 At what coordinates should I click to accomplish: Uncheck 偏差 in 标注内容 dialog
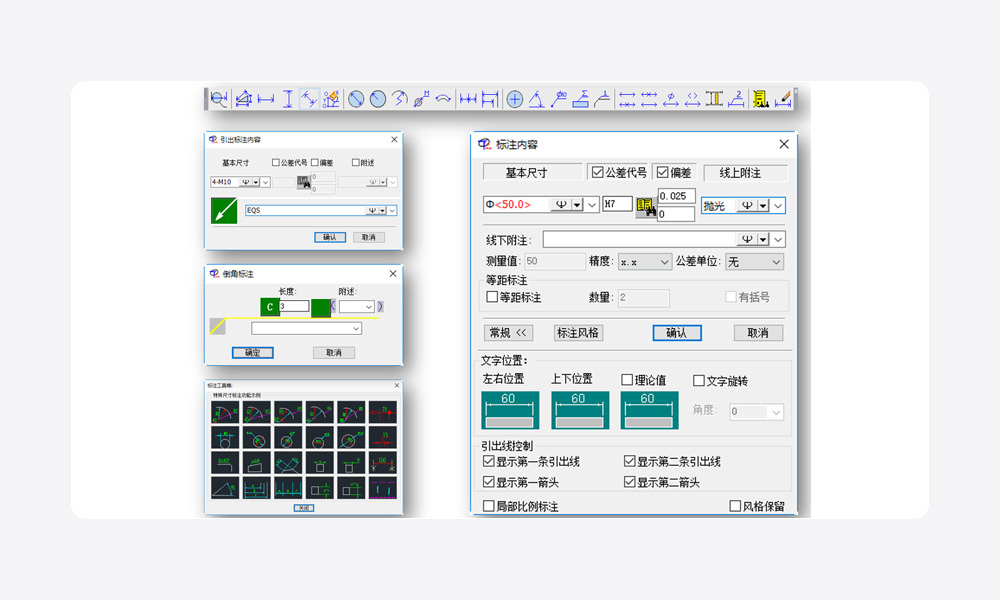663,172
